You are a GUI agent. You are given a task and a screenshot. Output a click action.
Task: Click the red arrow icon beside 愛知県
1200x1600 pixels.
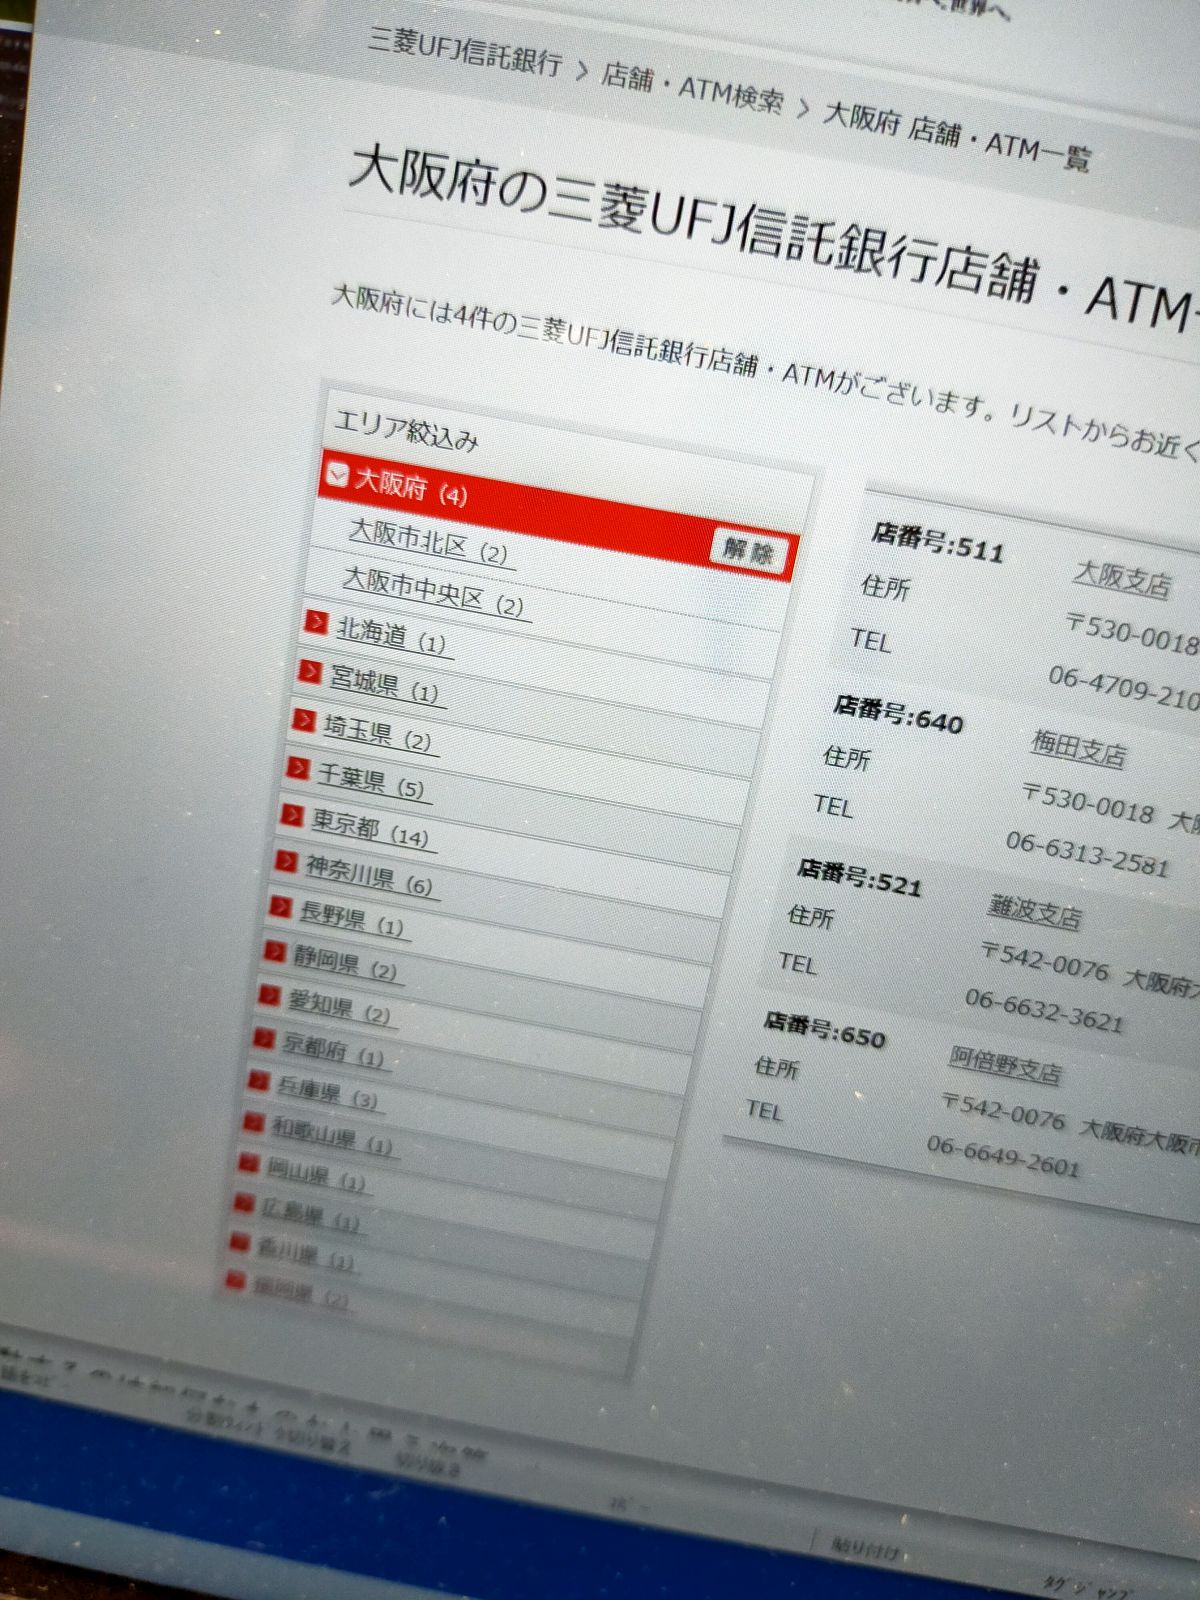point(268,996)
